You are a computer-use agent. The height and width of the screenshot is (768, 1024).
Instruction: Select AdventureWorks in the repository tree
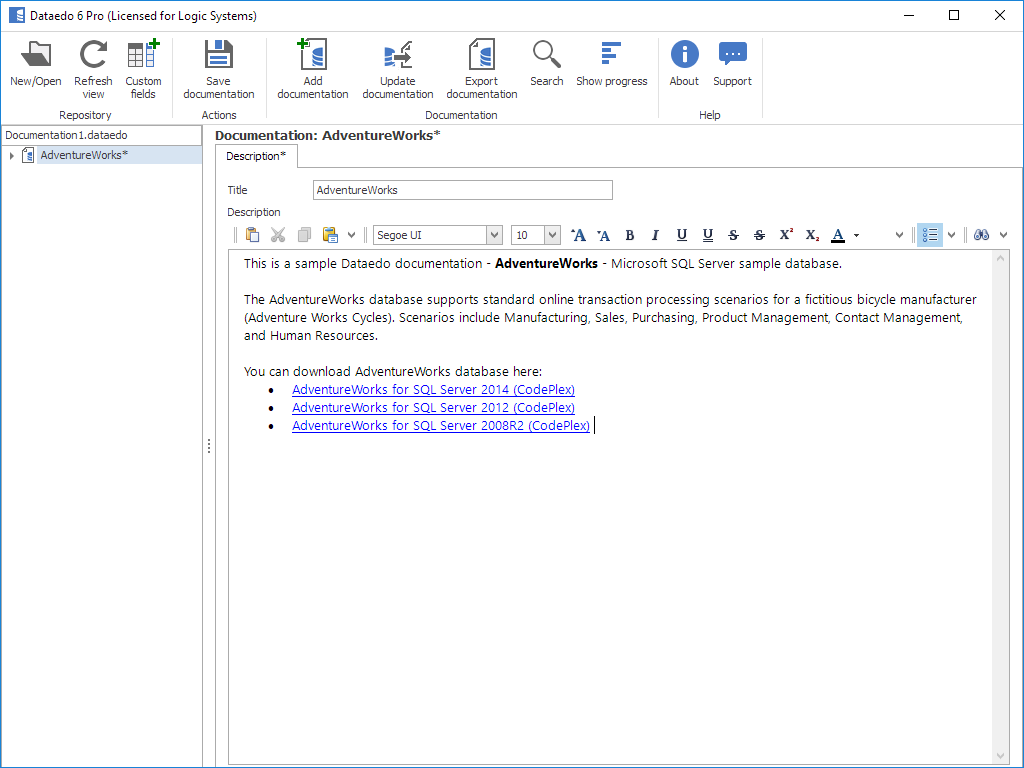point(84,155)
